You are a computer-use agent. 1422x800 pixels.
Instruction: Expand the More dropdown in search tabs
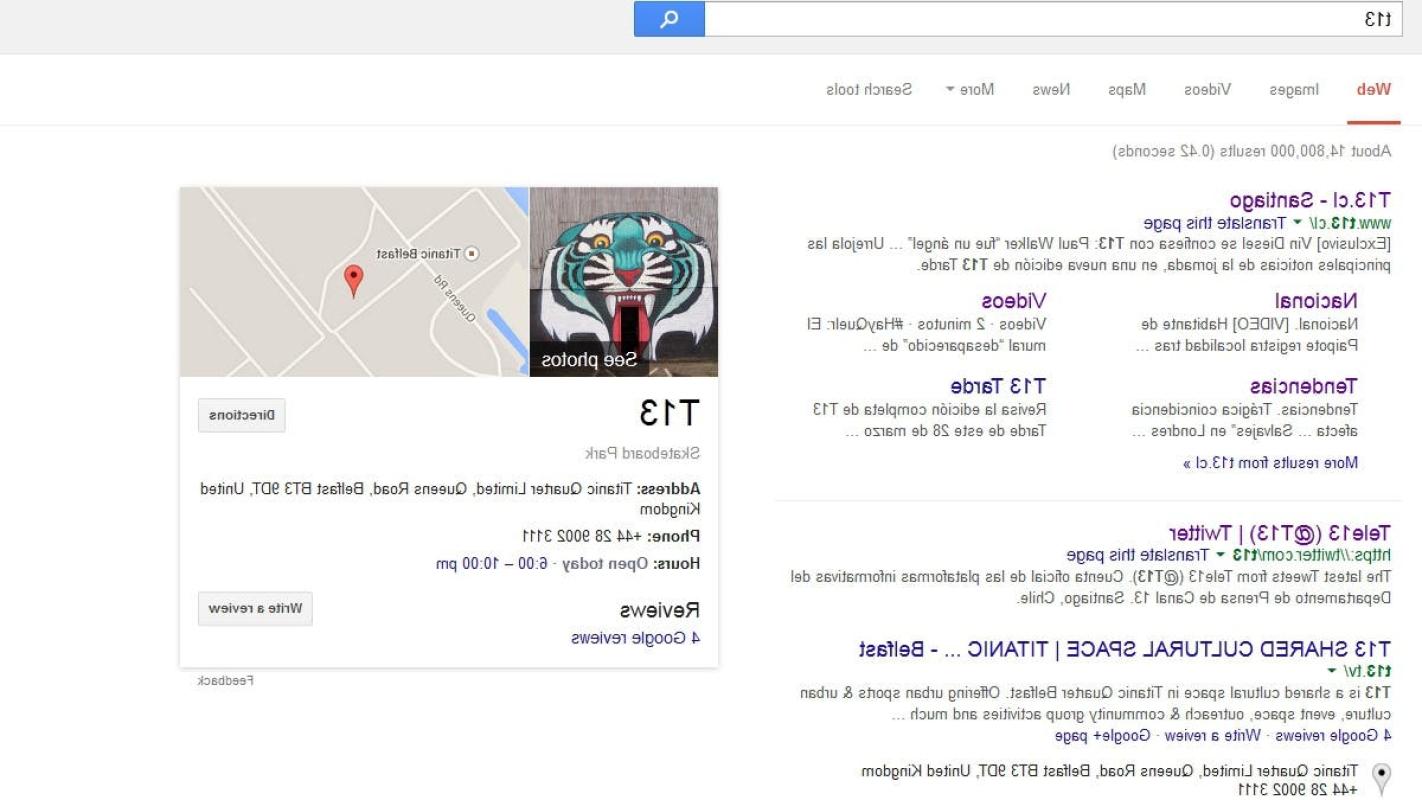(970, 90)
